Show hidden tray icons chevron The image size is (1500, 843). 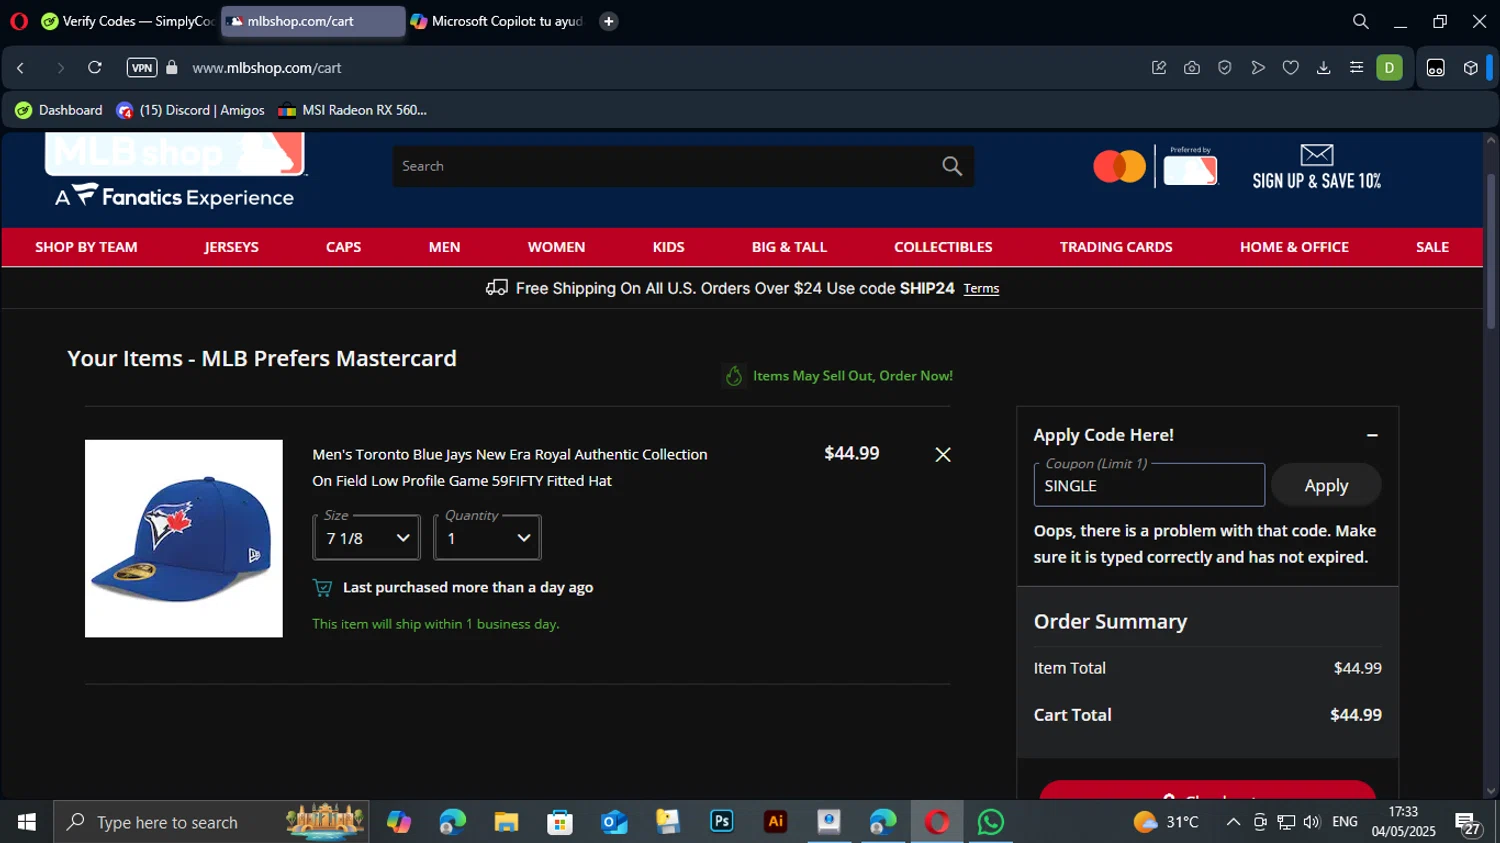tap(1233, 822)
